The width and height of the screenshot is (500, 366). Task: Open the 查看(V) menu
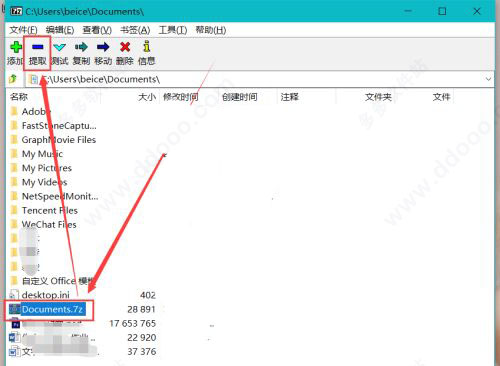(x=97, y=30)
